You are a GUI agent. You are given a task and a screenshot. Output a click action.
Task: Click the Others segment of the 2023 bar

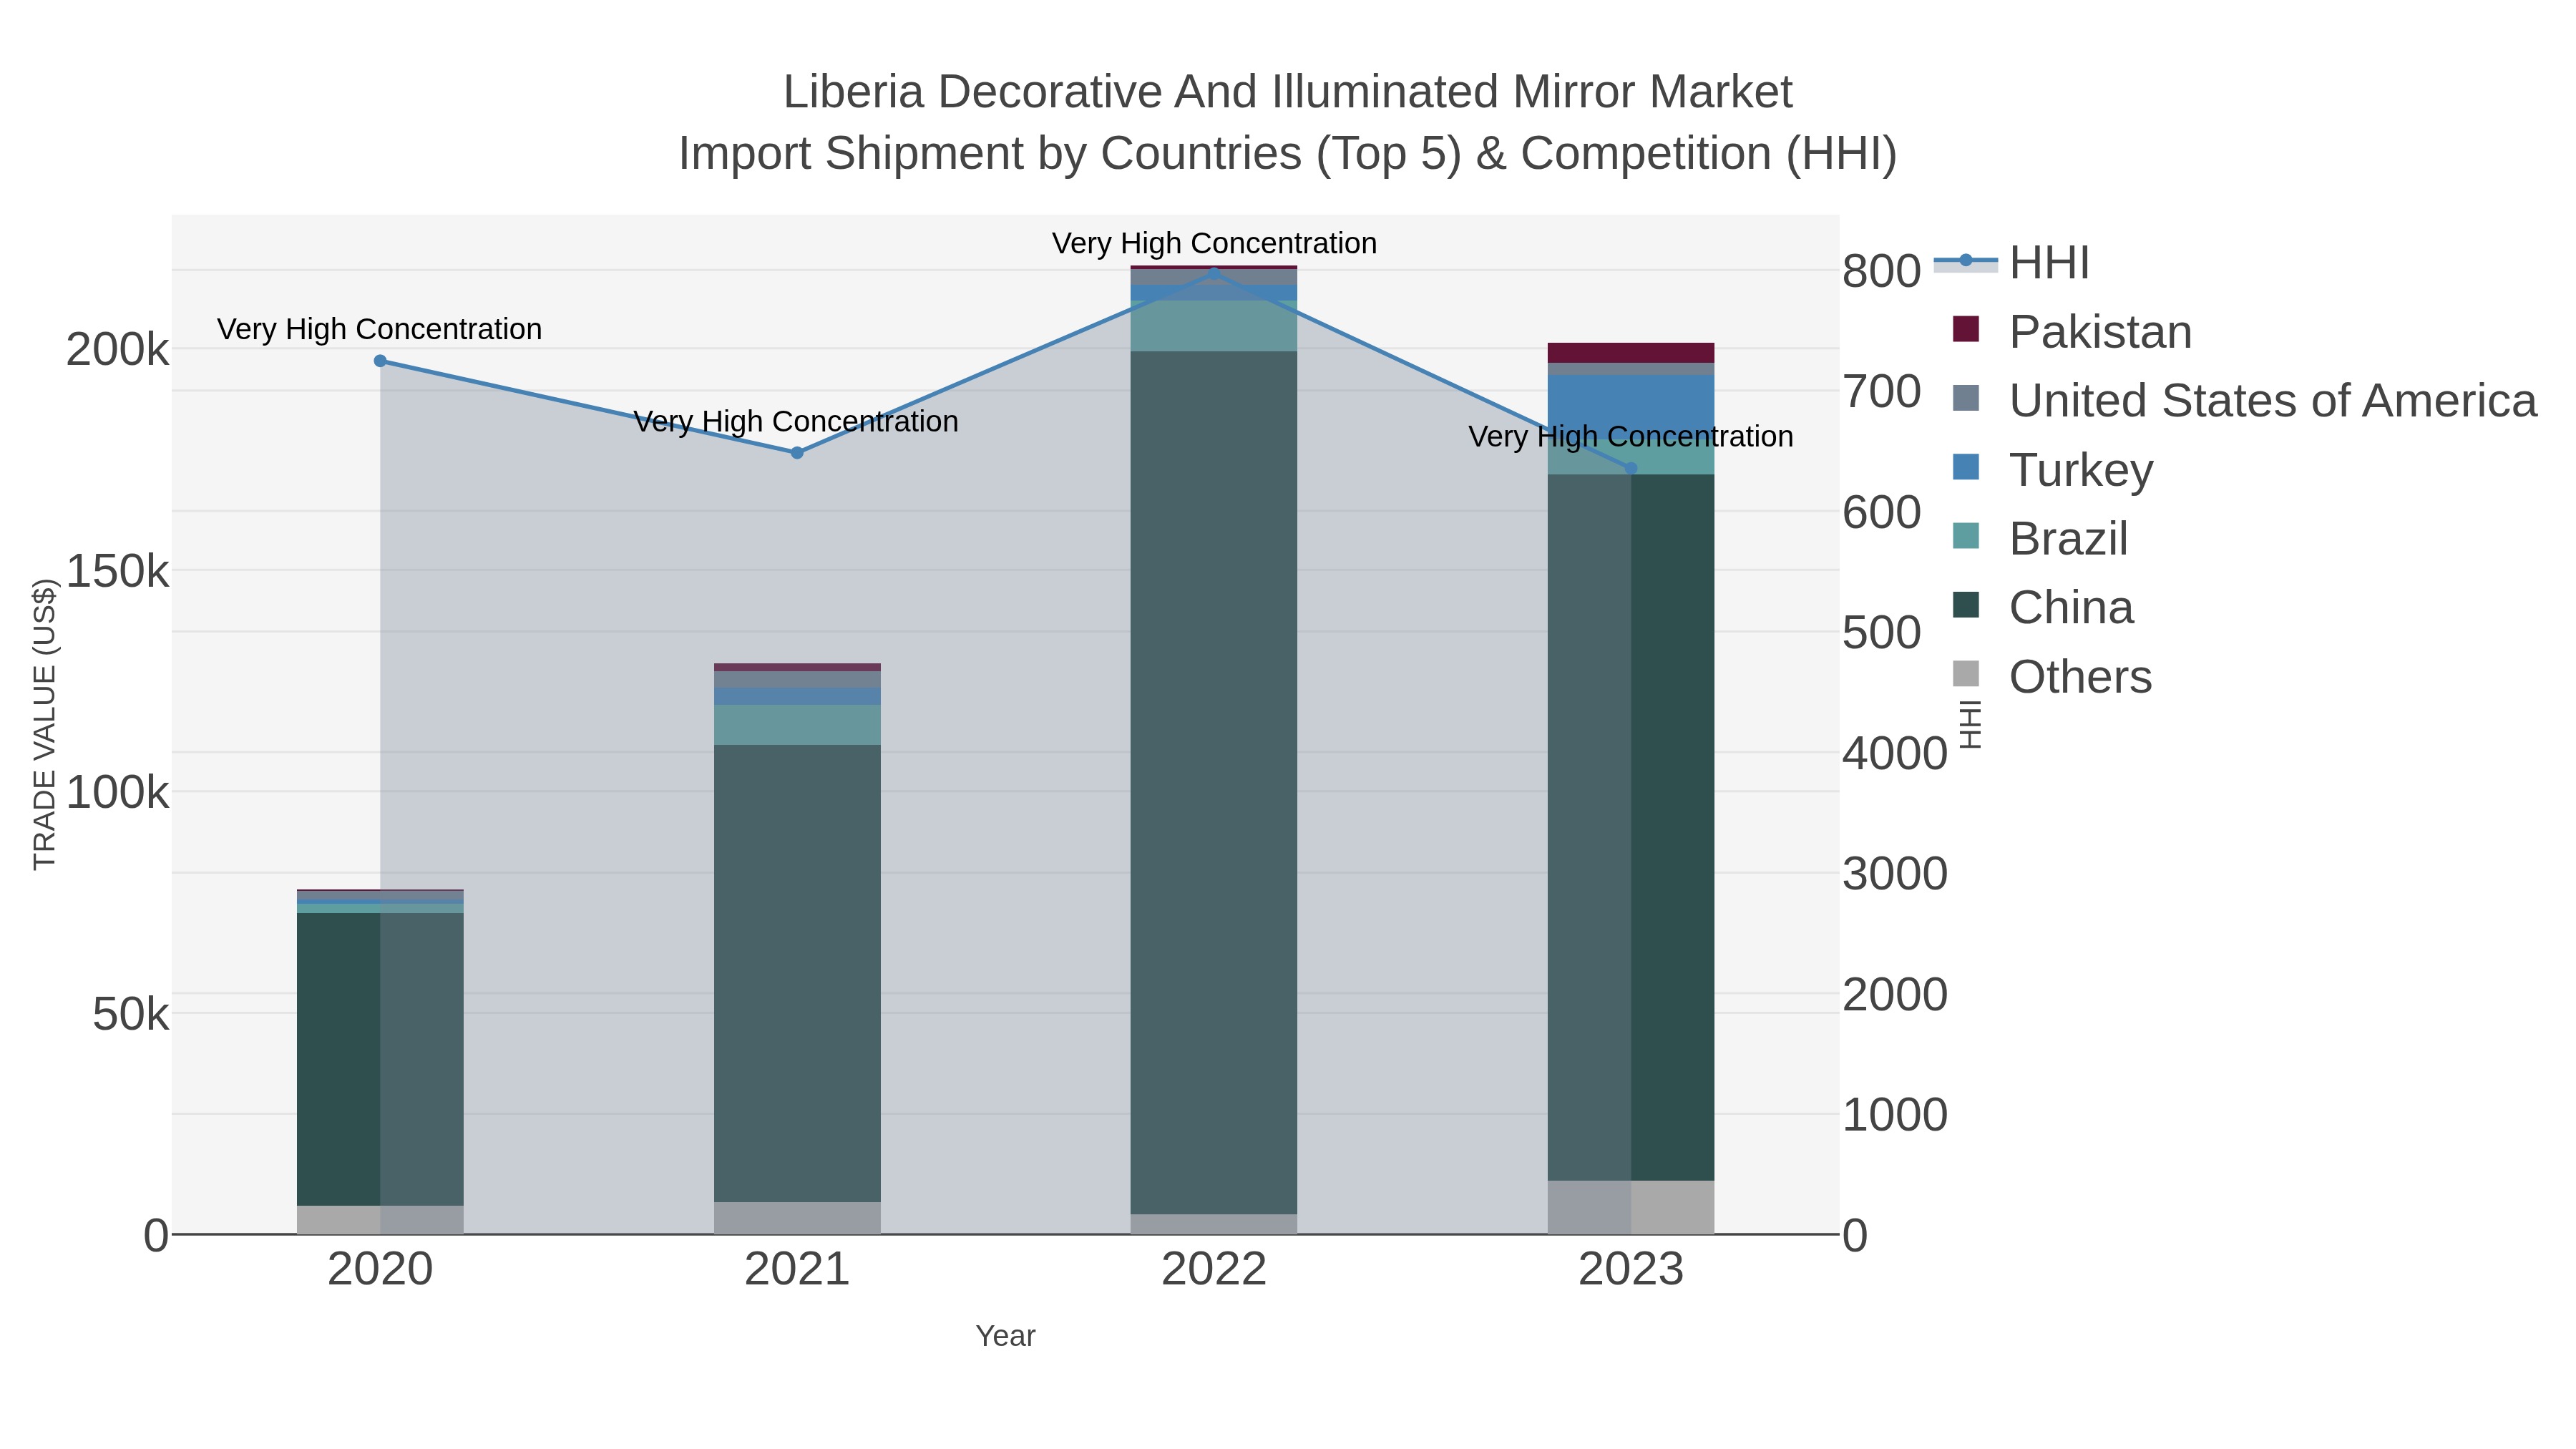(1631, 1207)
